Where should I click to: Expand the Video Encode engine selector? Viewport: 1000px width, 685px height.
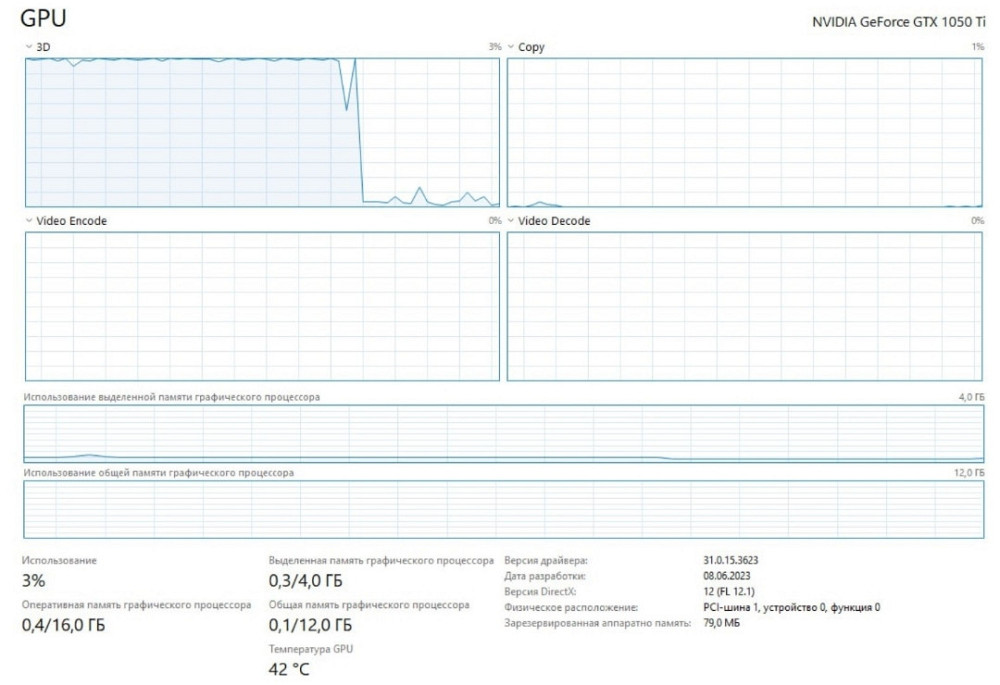[64, 221]
